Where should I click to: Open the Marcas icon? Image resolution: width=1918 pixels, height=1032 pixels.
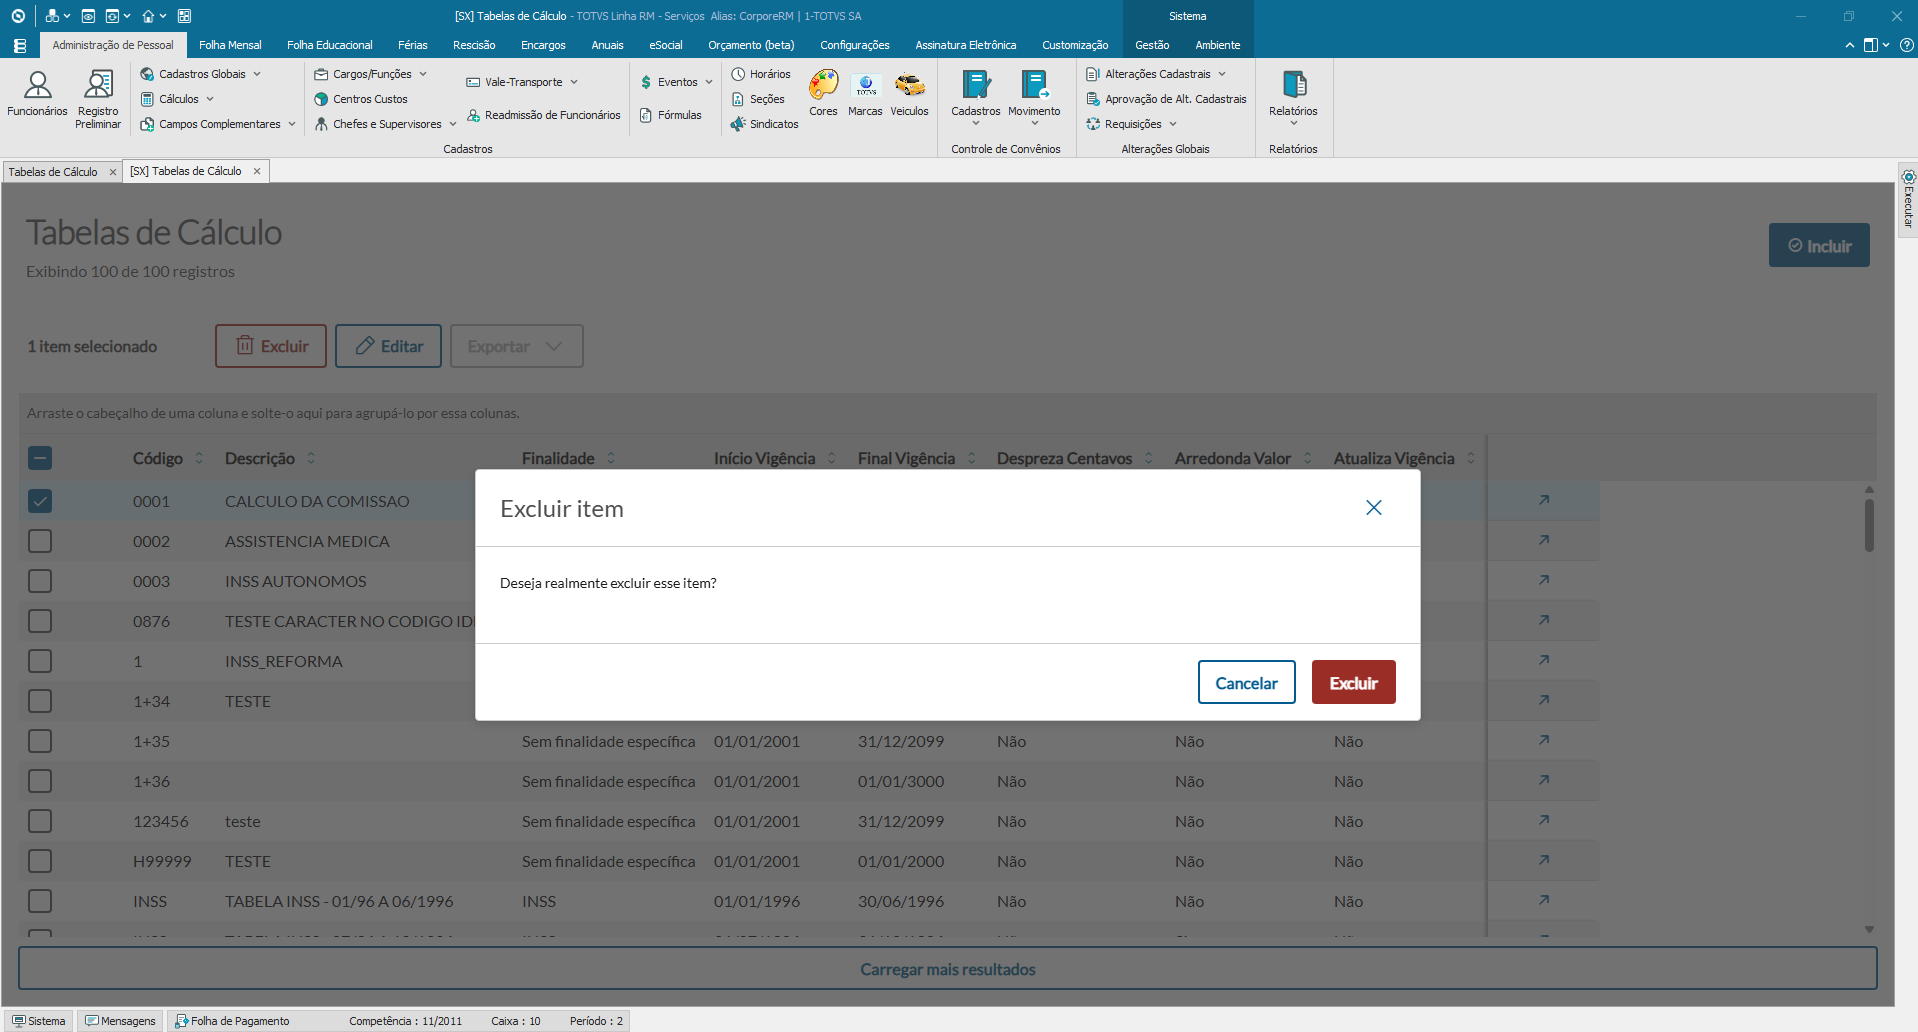(865, 94)
